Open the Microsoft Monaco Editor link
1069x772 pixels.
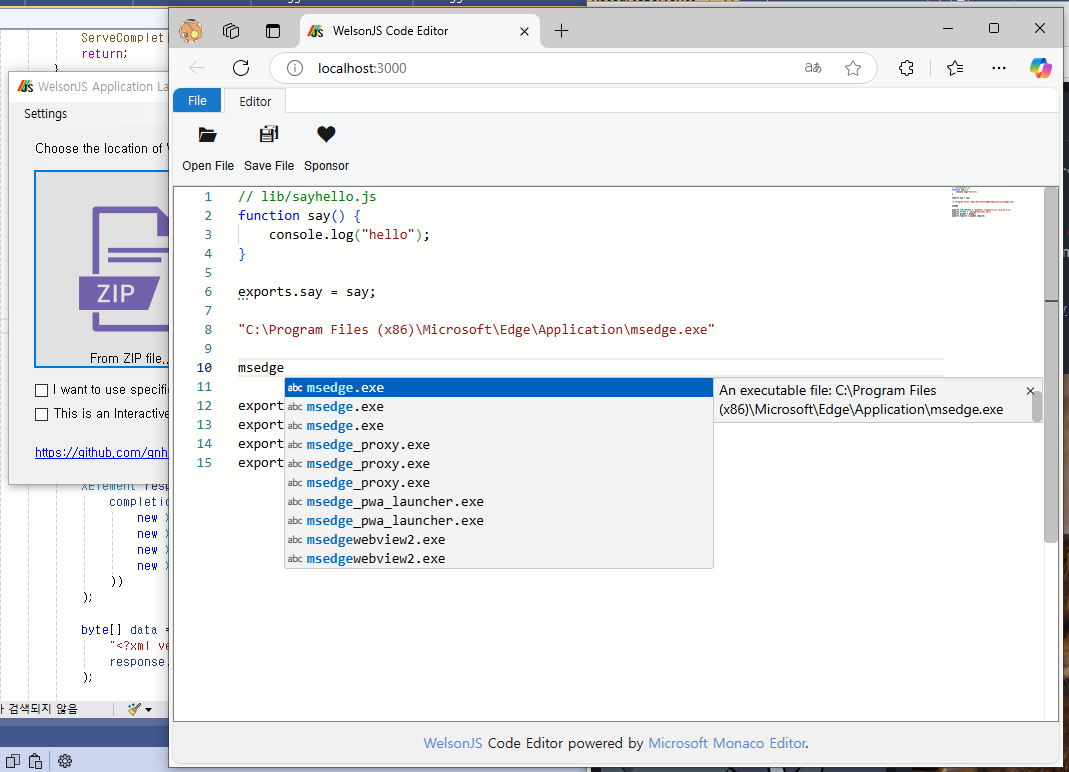[727, 743]
